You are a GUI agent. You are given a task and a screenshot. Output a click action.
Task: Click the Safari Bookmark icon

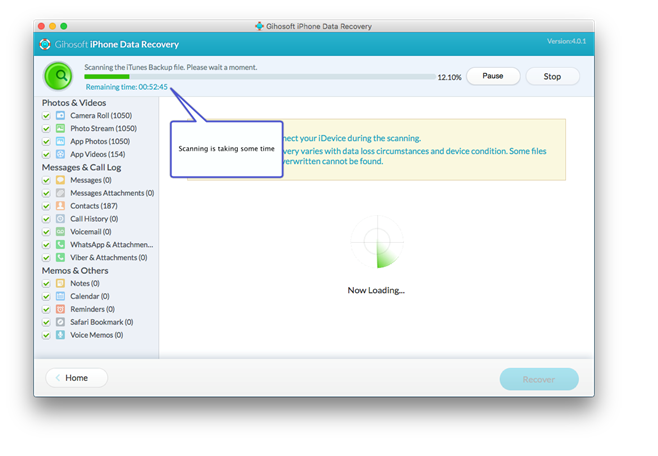click(x=61, y=322)
